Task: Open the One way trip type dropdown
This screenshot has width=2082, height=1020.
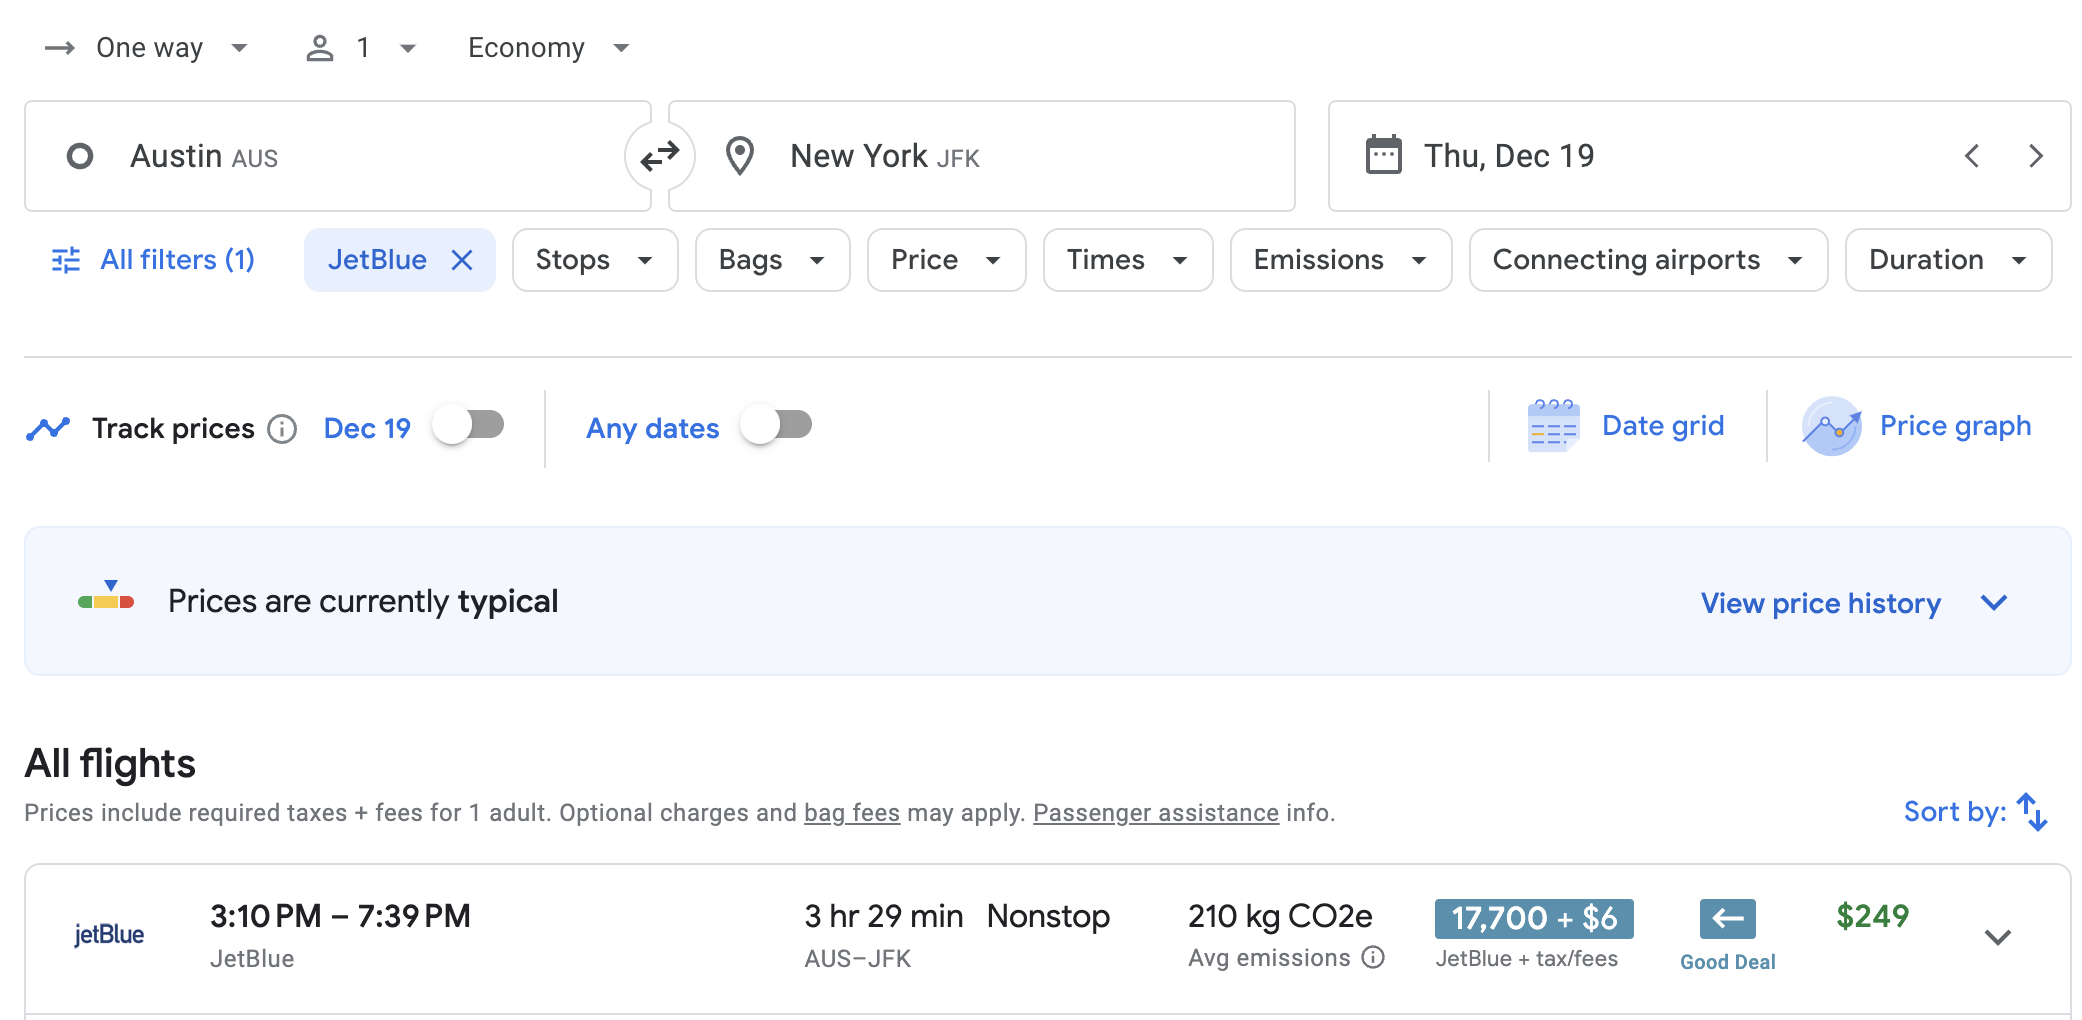Action: tap(147, 48)
